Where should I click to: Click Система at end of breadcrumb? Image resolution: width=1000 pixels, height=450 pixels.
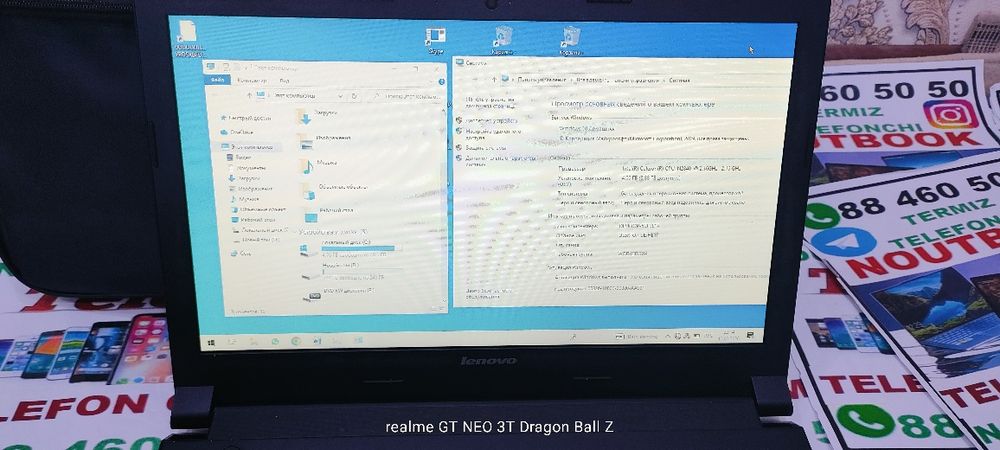tap(679, 81)
